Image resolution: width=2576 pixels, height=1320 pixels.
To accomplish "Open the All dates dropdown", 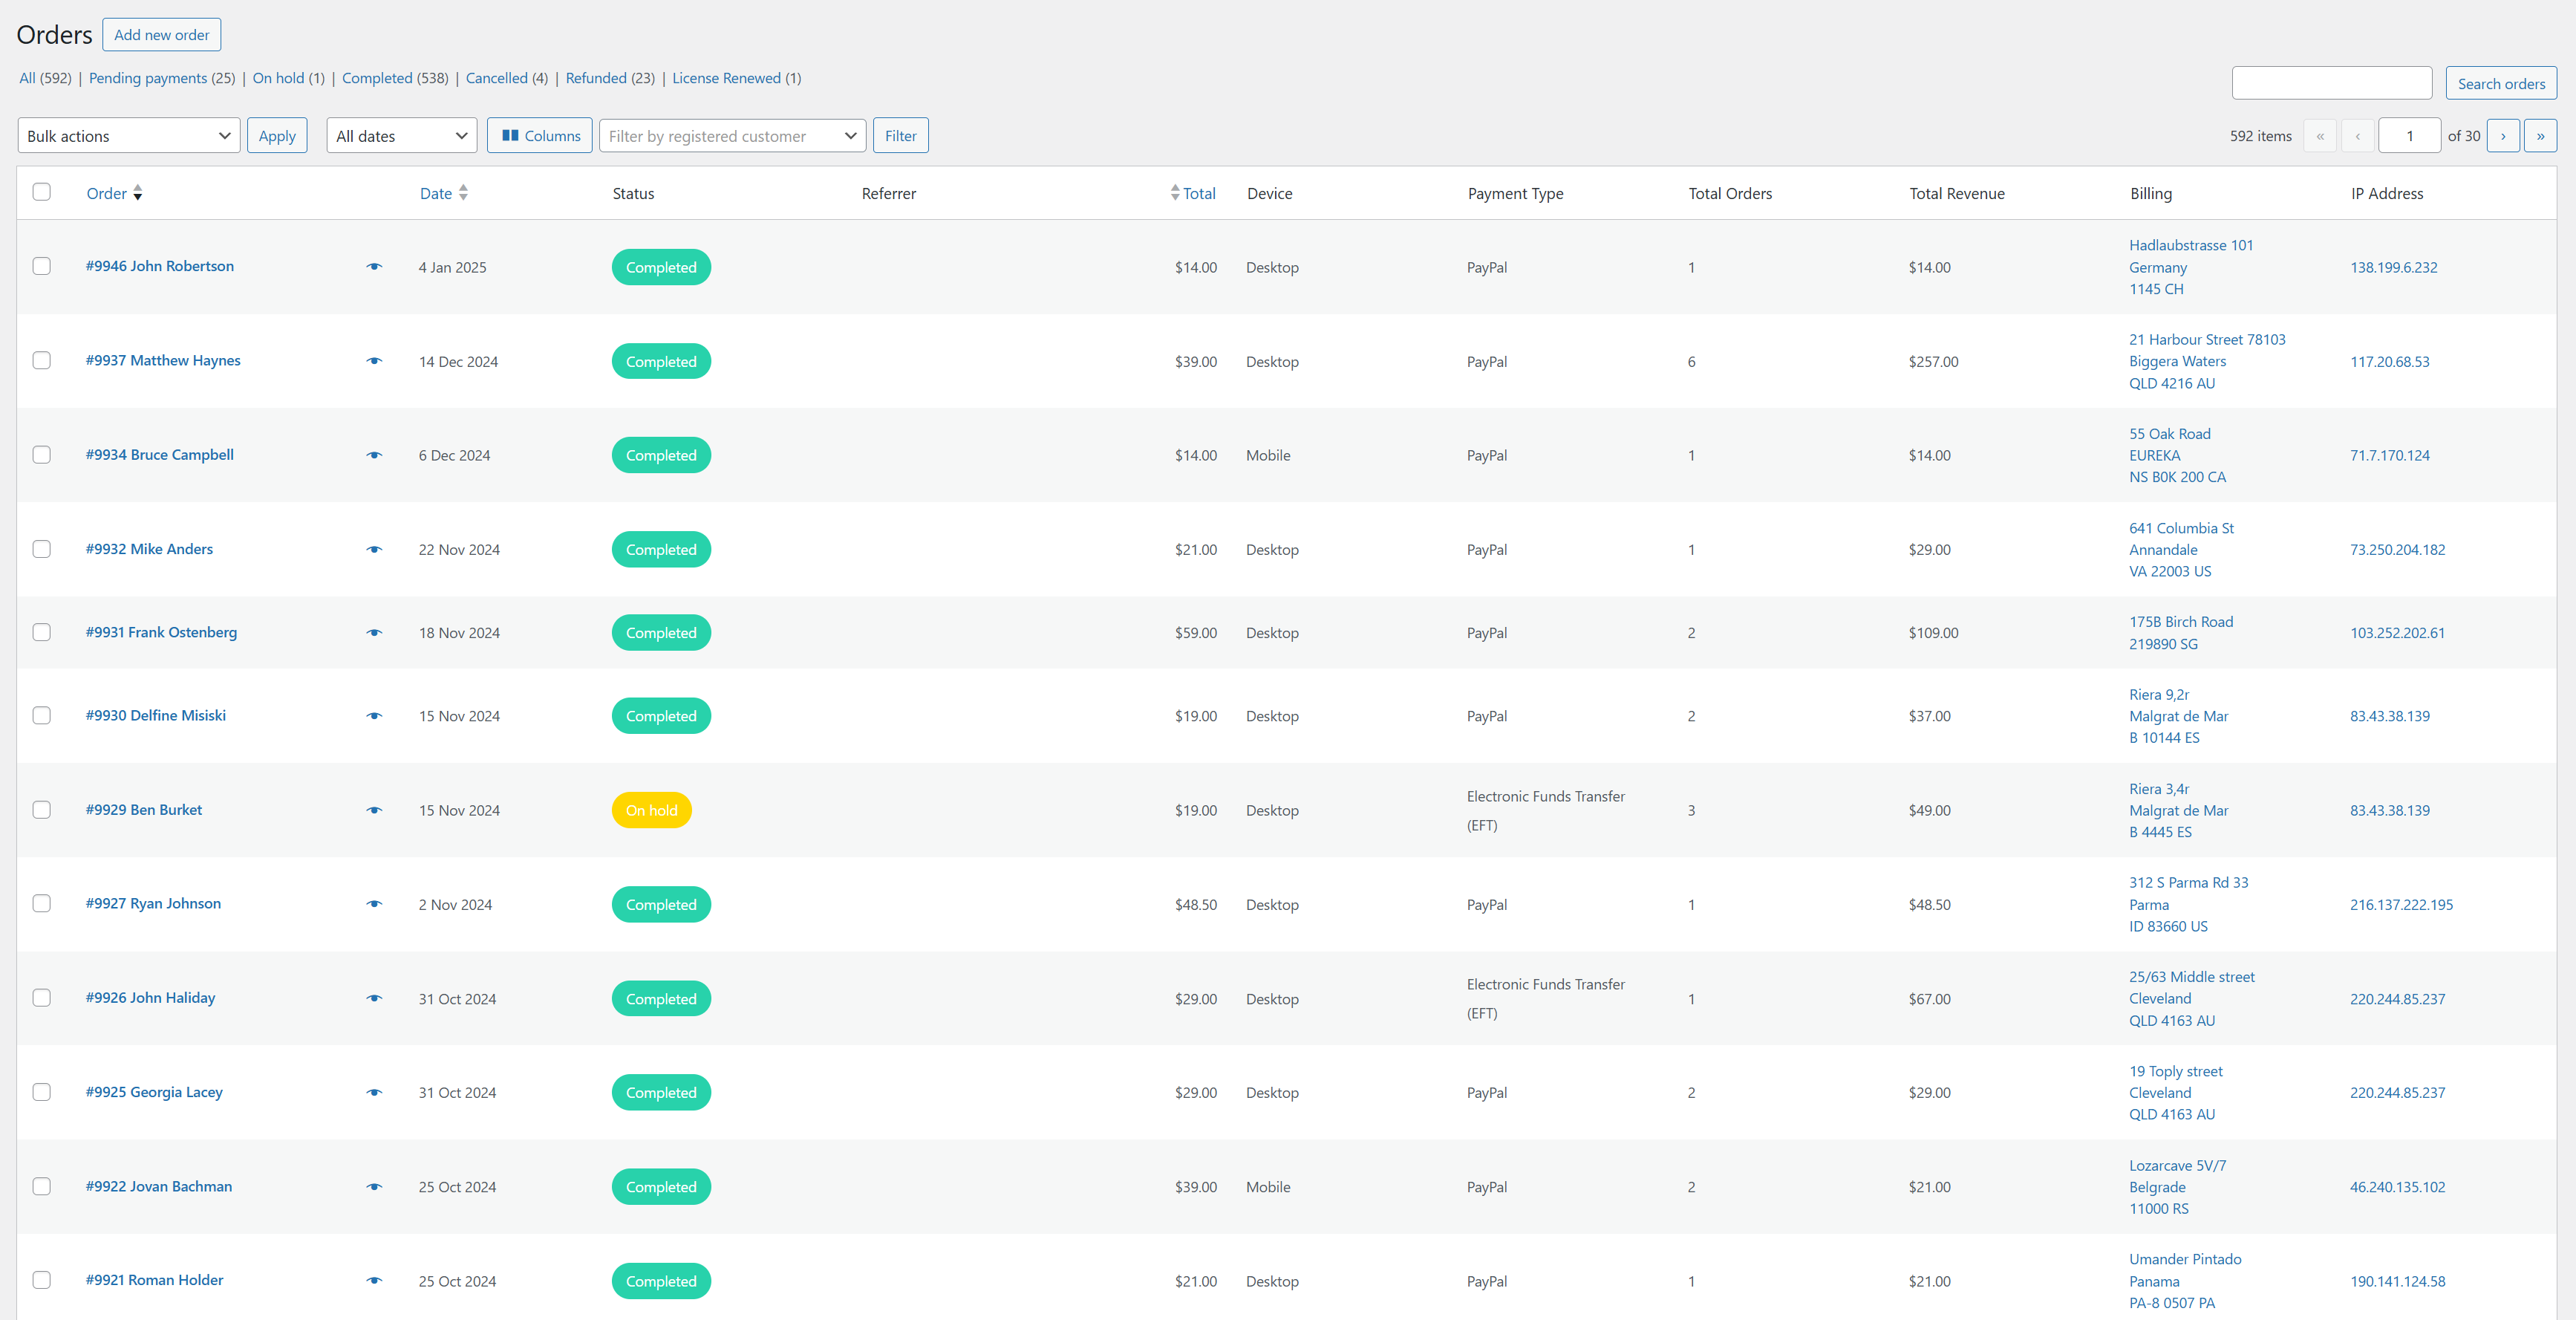I will pyautogui.click(x=402, y=136).
